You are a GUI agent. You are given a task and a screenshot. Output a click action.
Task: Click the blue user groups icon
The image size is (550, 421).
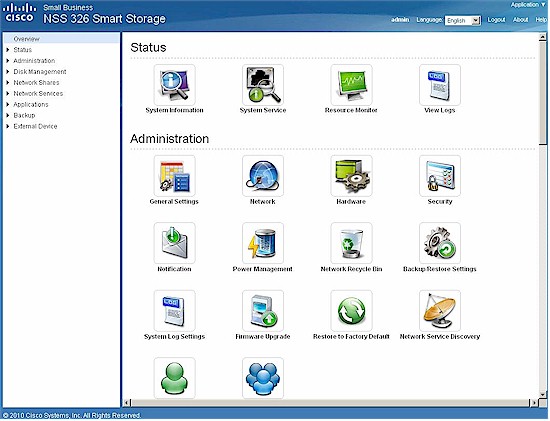[x=263, y=378]
